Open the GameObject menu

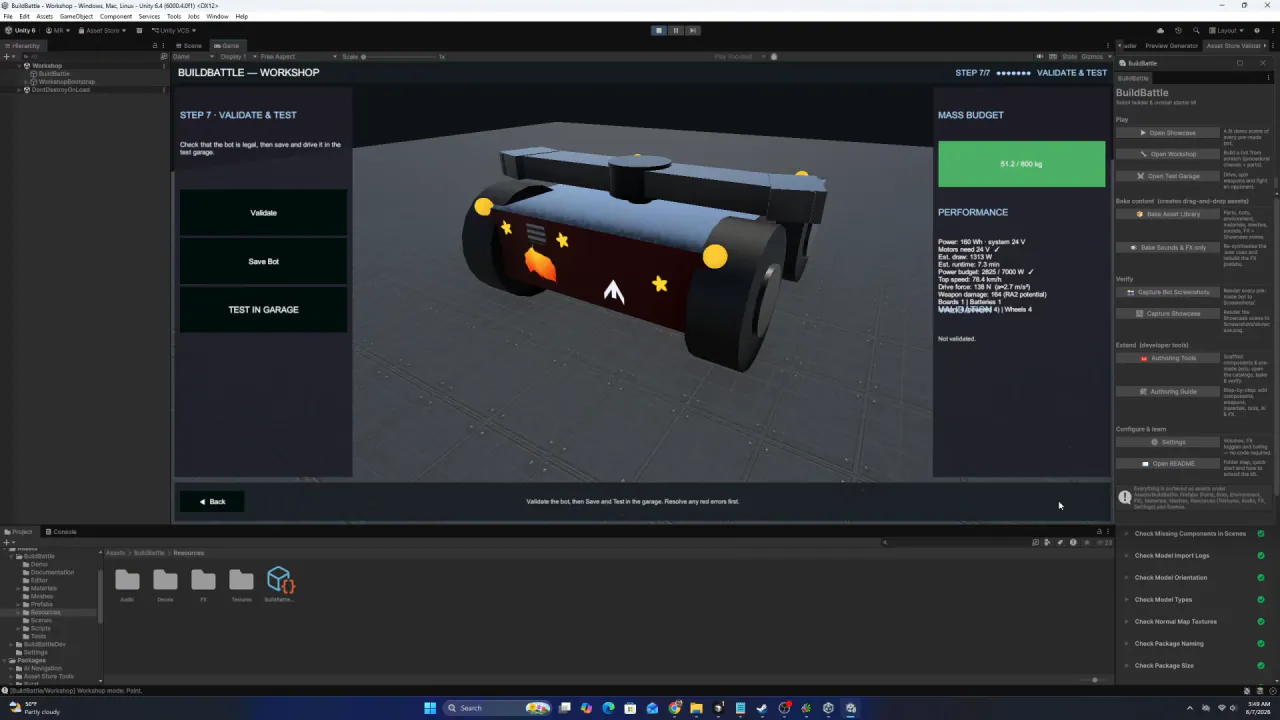[76, 16]
